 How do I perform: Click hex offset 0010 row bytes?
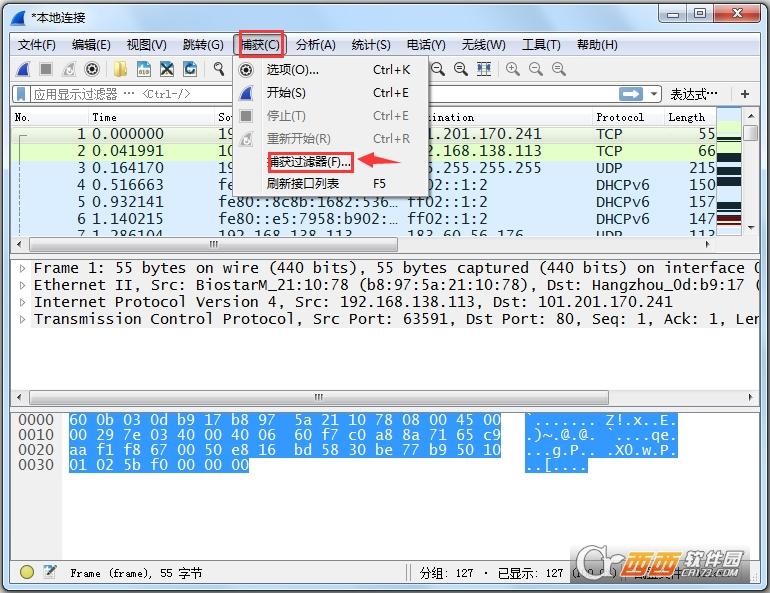(x=285, y=435)
